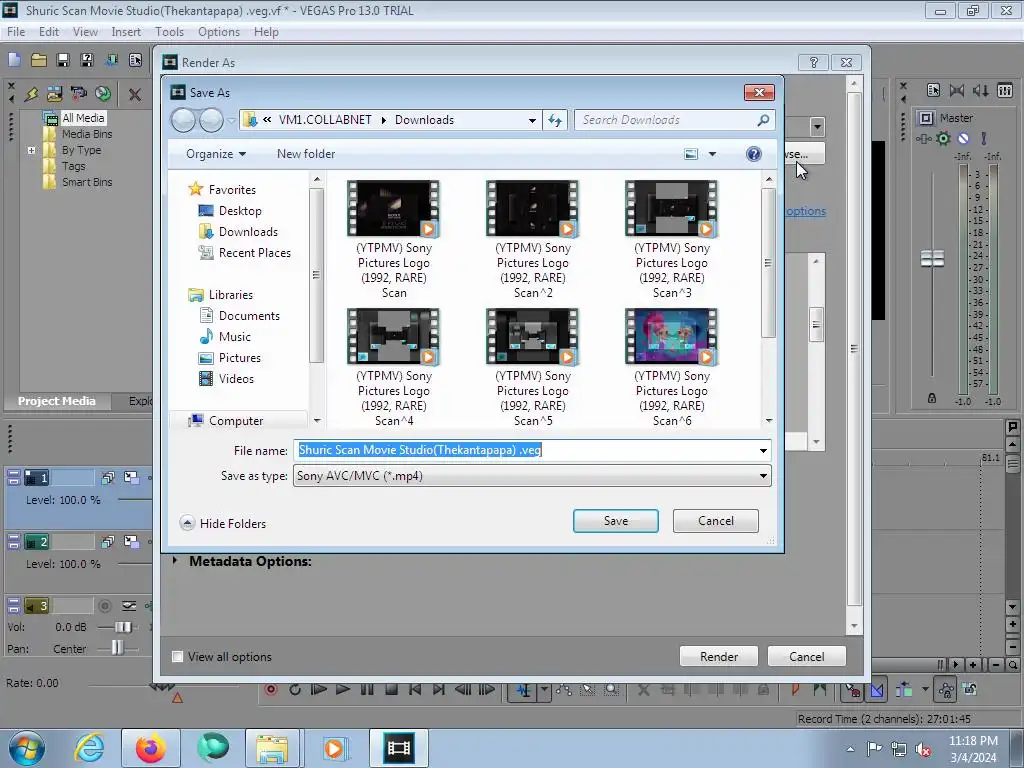Open address bar path history dropdown
The height and width of the screenshot is (768, 1024).
[532, 120]
